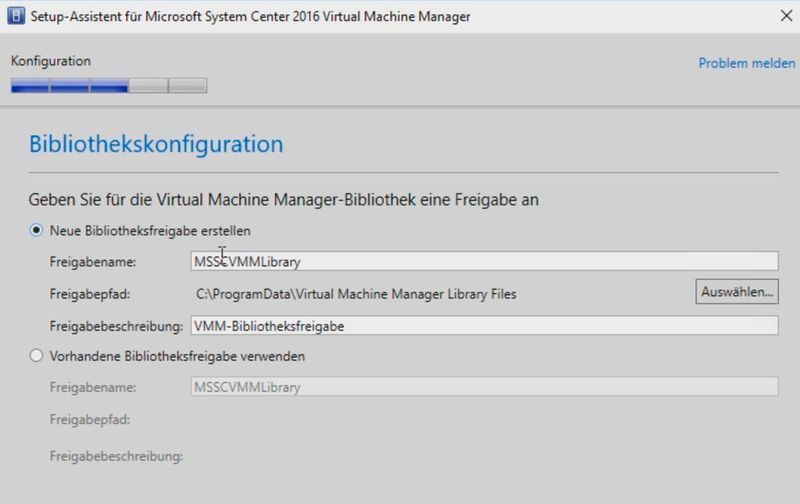Click the Konfiguration progress bar
Screen dimensions: 800x504
(109, 86)
